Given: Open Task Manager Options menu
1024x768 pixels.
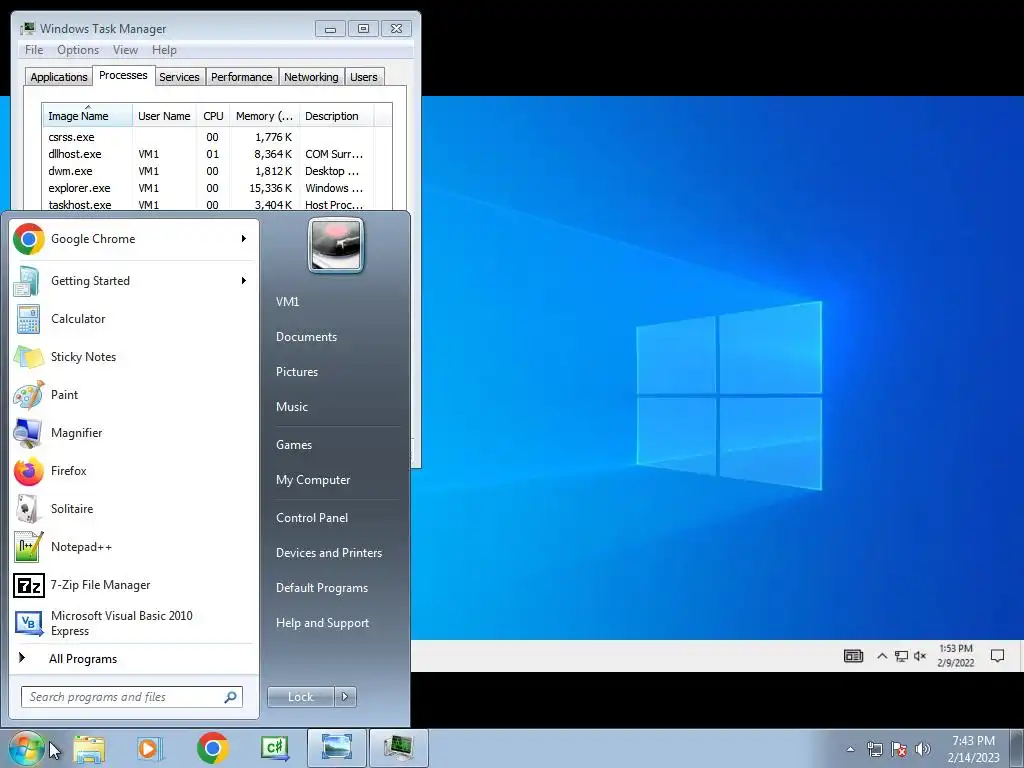Looking at the screenshot, I should point(78,50).
